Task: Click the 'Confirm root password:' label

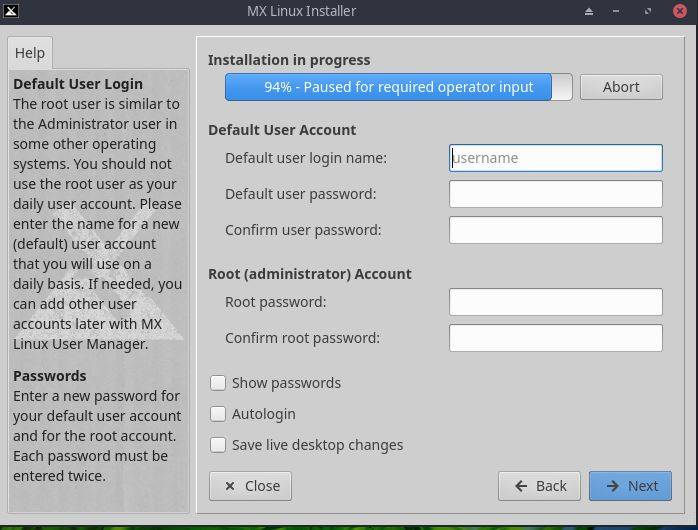Action: point(302,338)
